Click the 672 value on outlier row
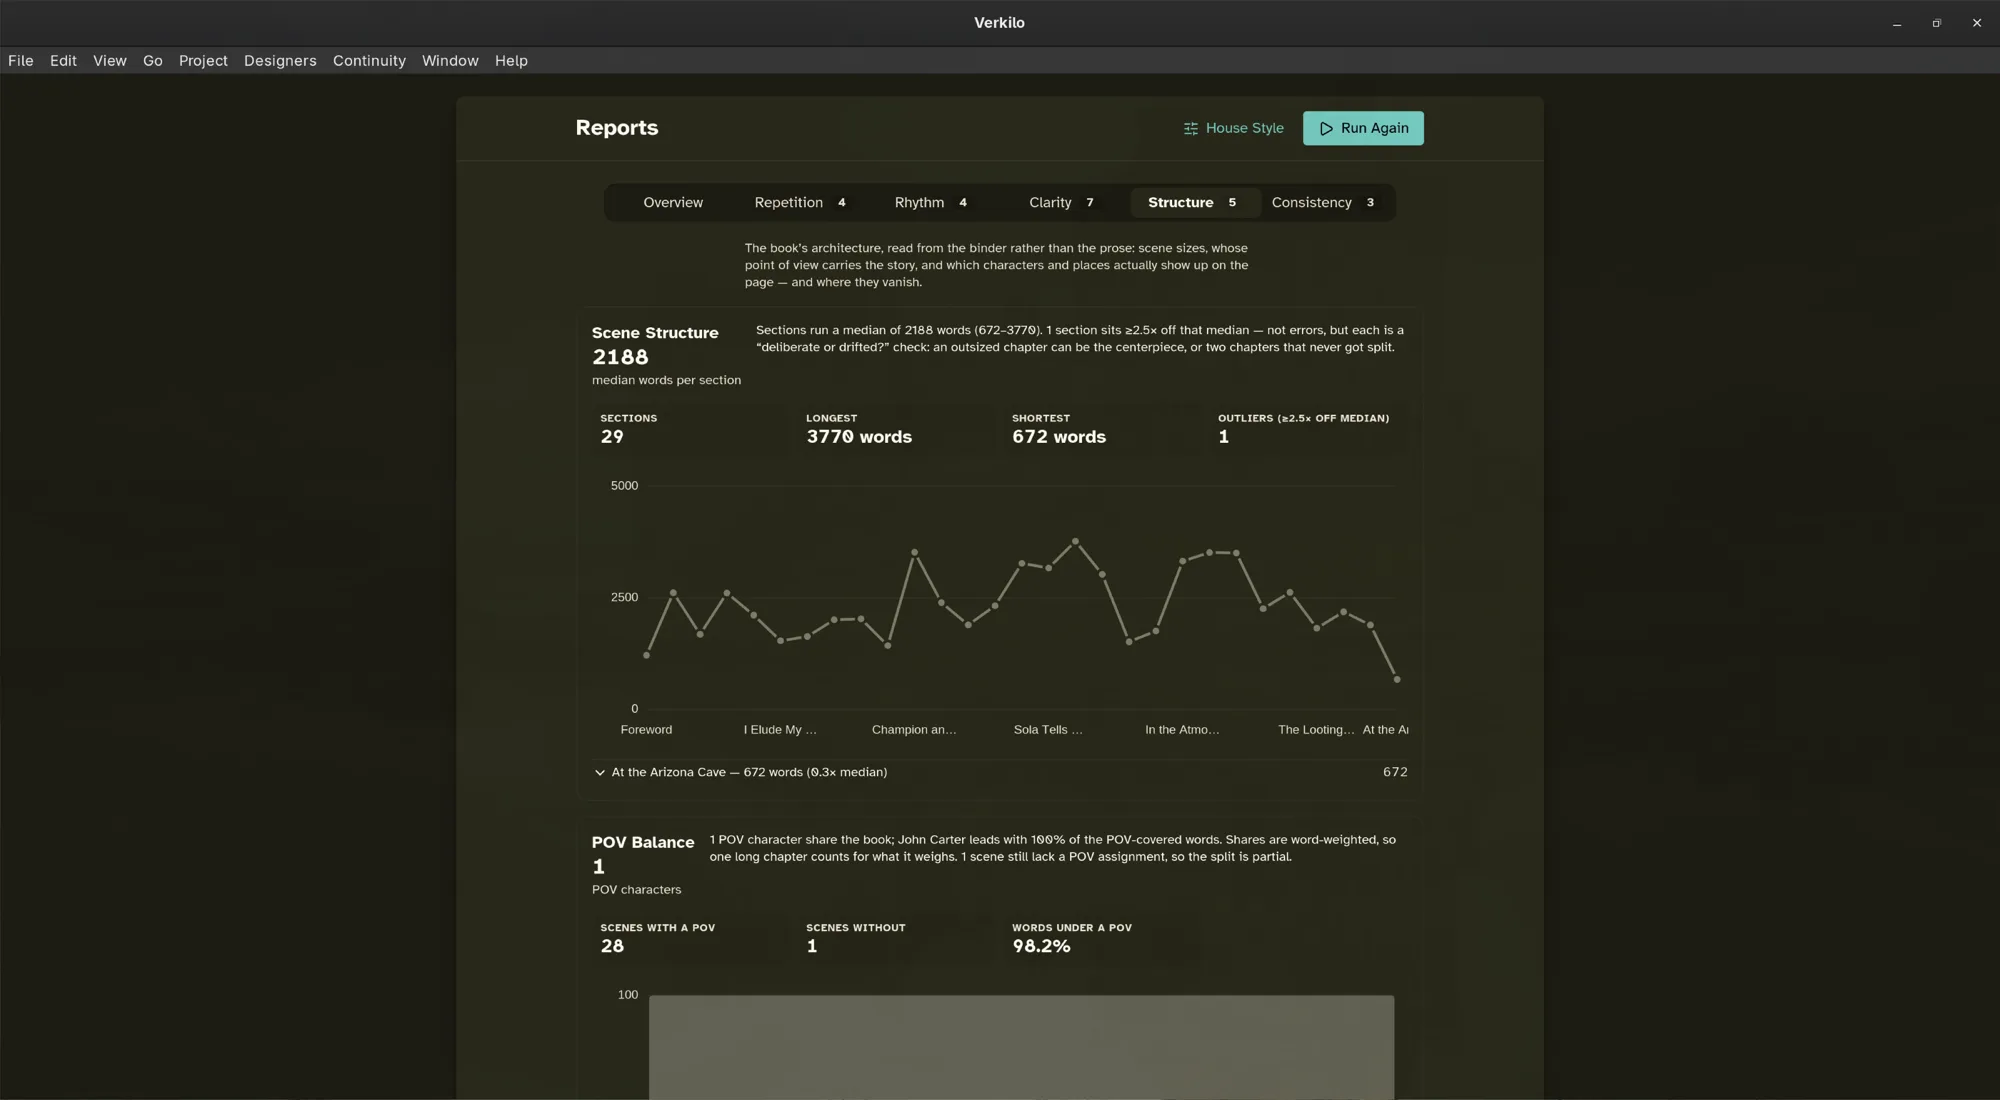This screenshot has width=2000, height=1100. (x=1395, y=772)
